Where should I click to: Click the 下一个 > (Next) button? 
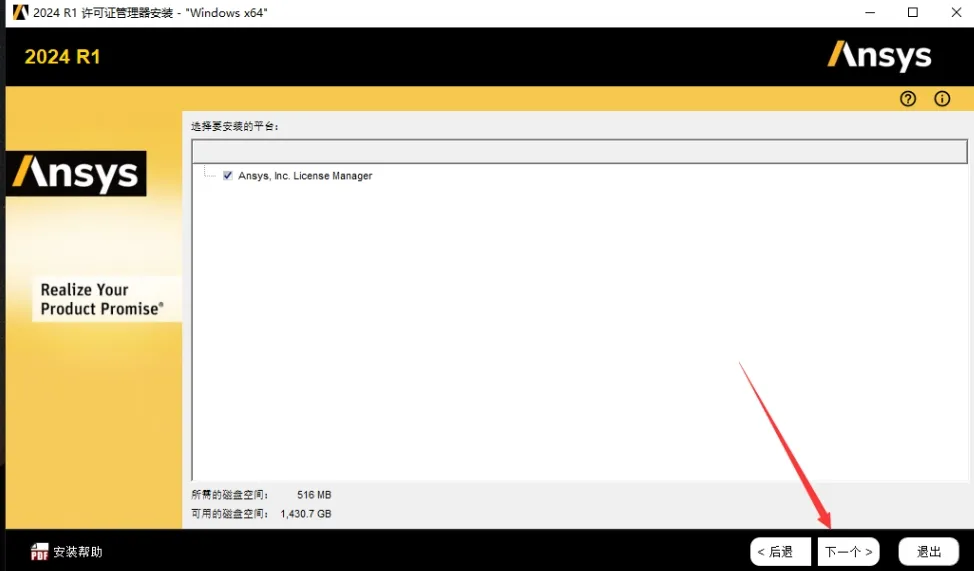848,551
